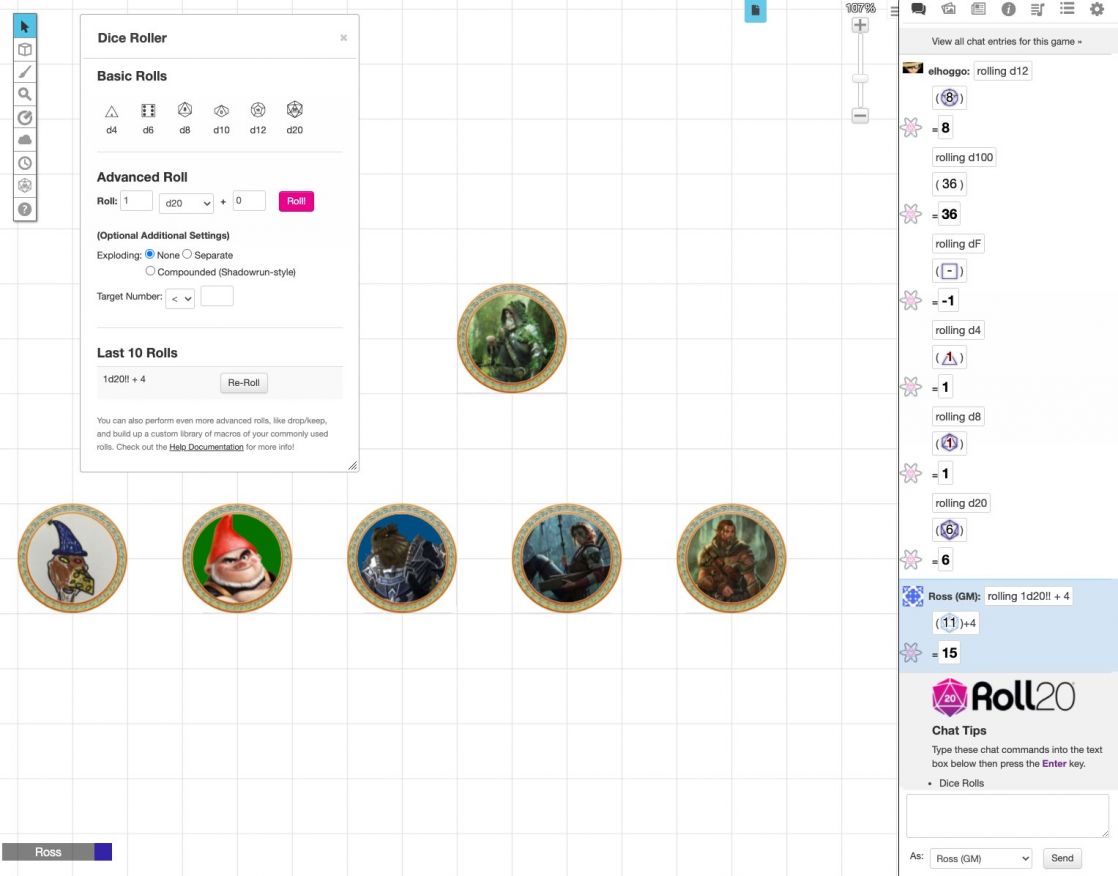The image size is (1118, 876).
Task: Open the Help Documentation link
Action: pyautogui.click(x=206, y=447)
